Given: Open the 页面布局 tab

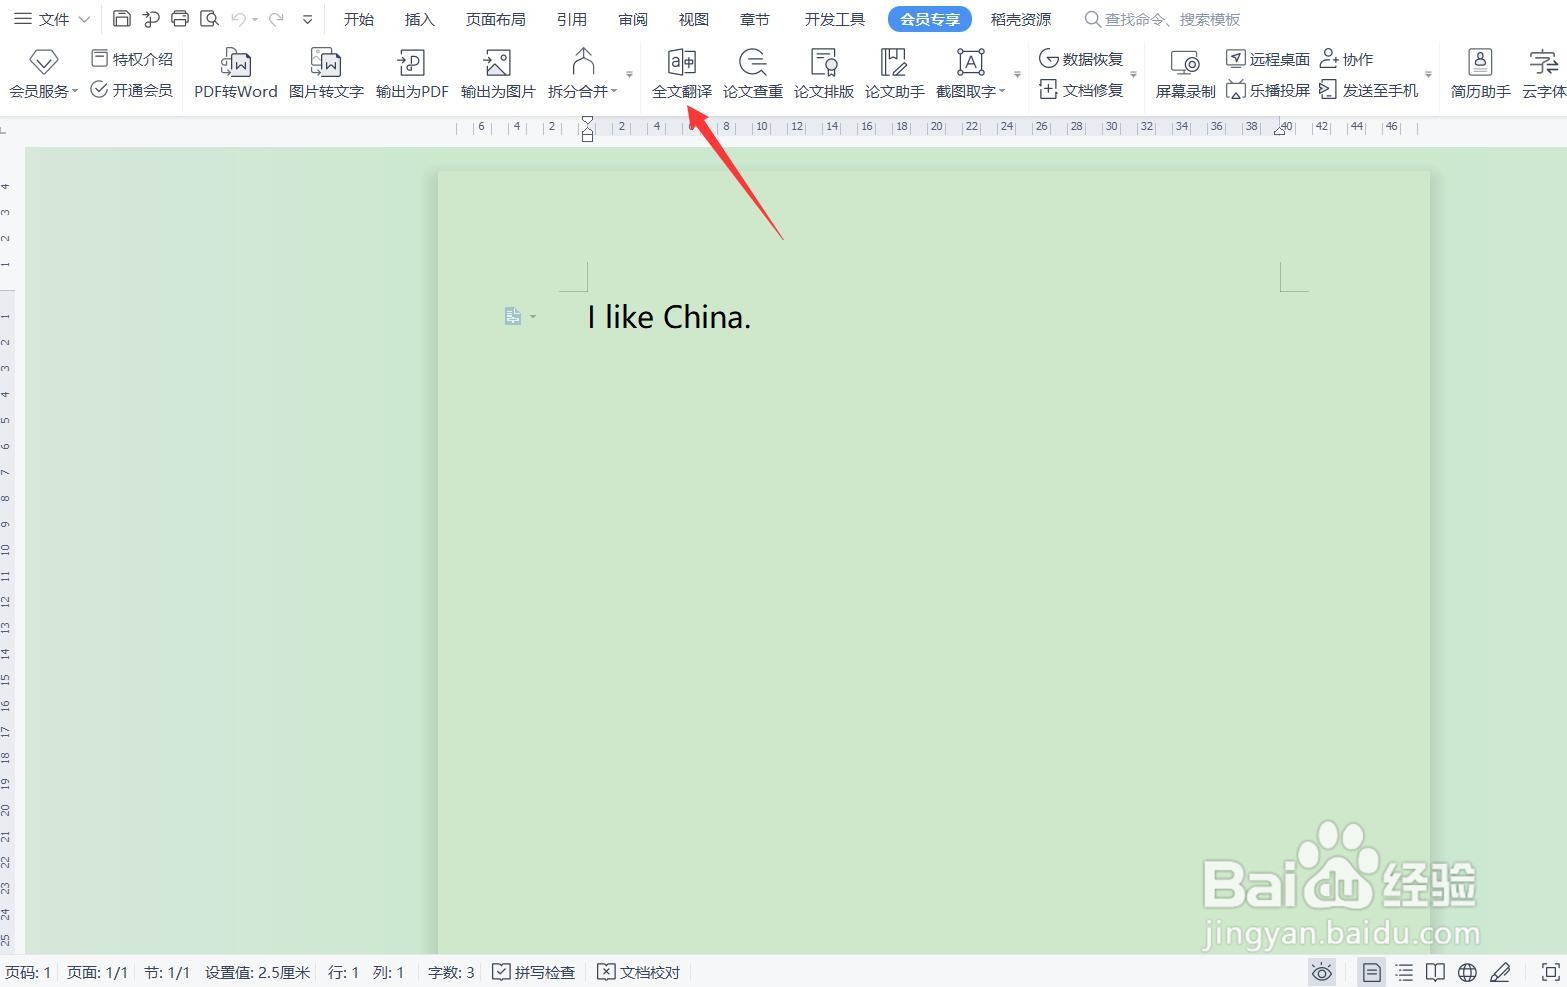Looking at the screenshot, I should pos(496,19).
